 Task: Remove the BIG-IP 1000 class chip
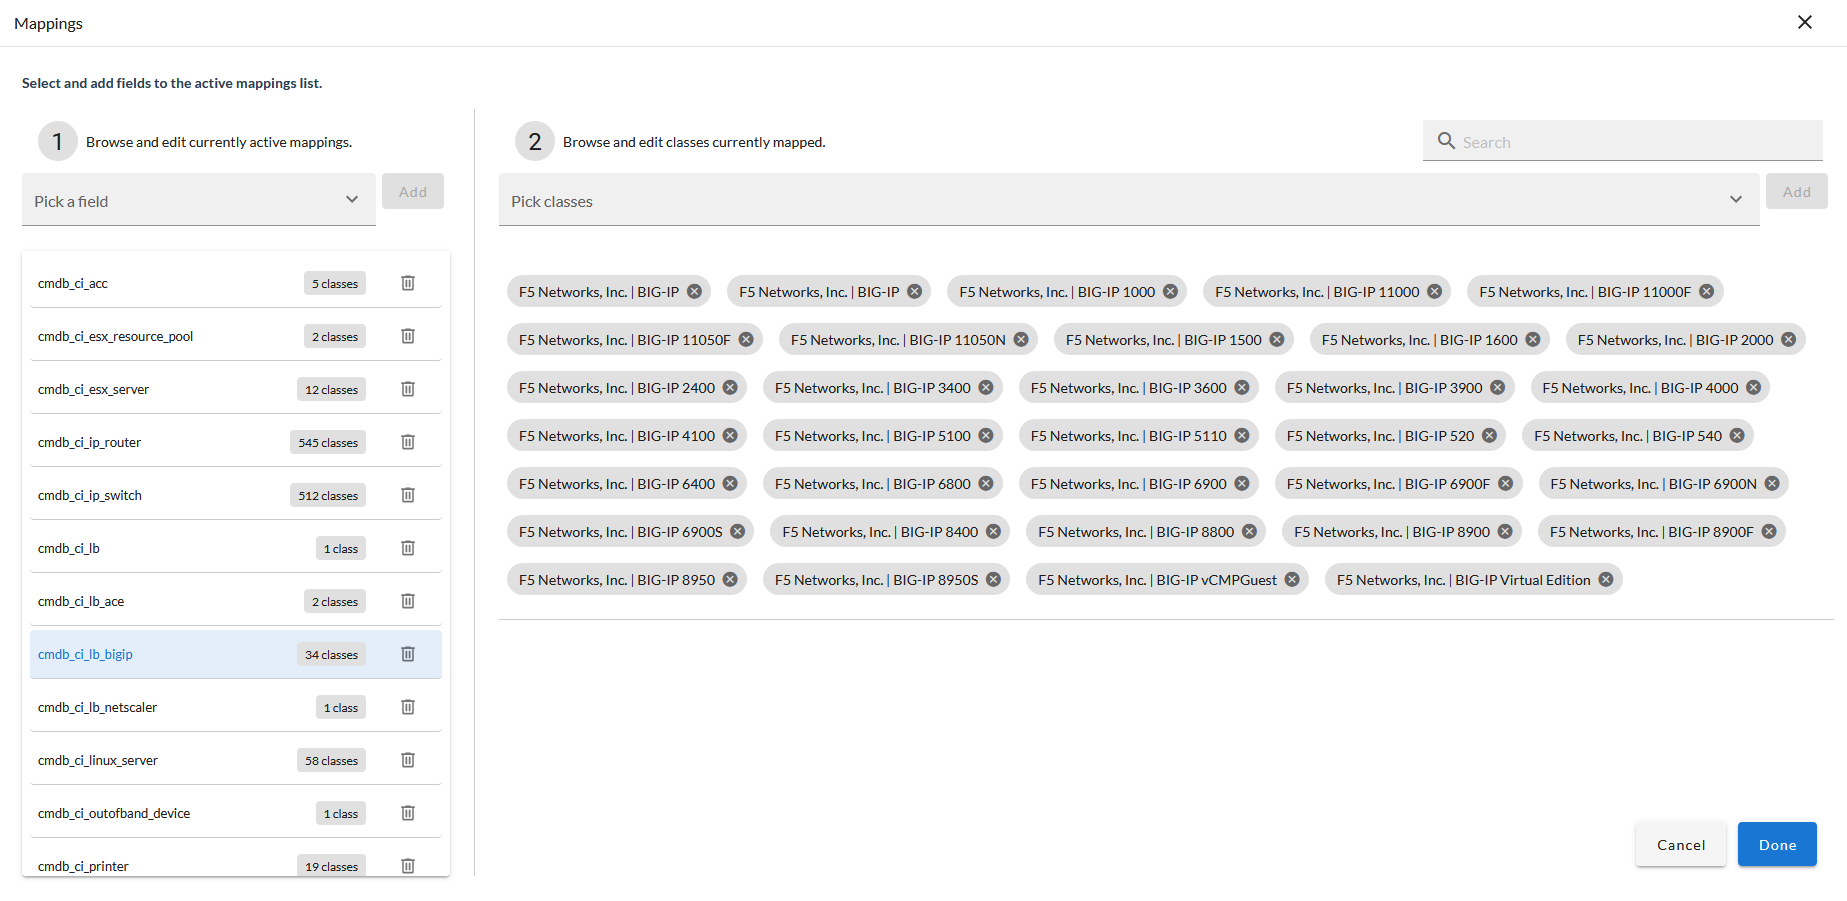click(x=1170, y=292)
